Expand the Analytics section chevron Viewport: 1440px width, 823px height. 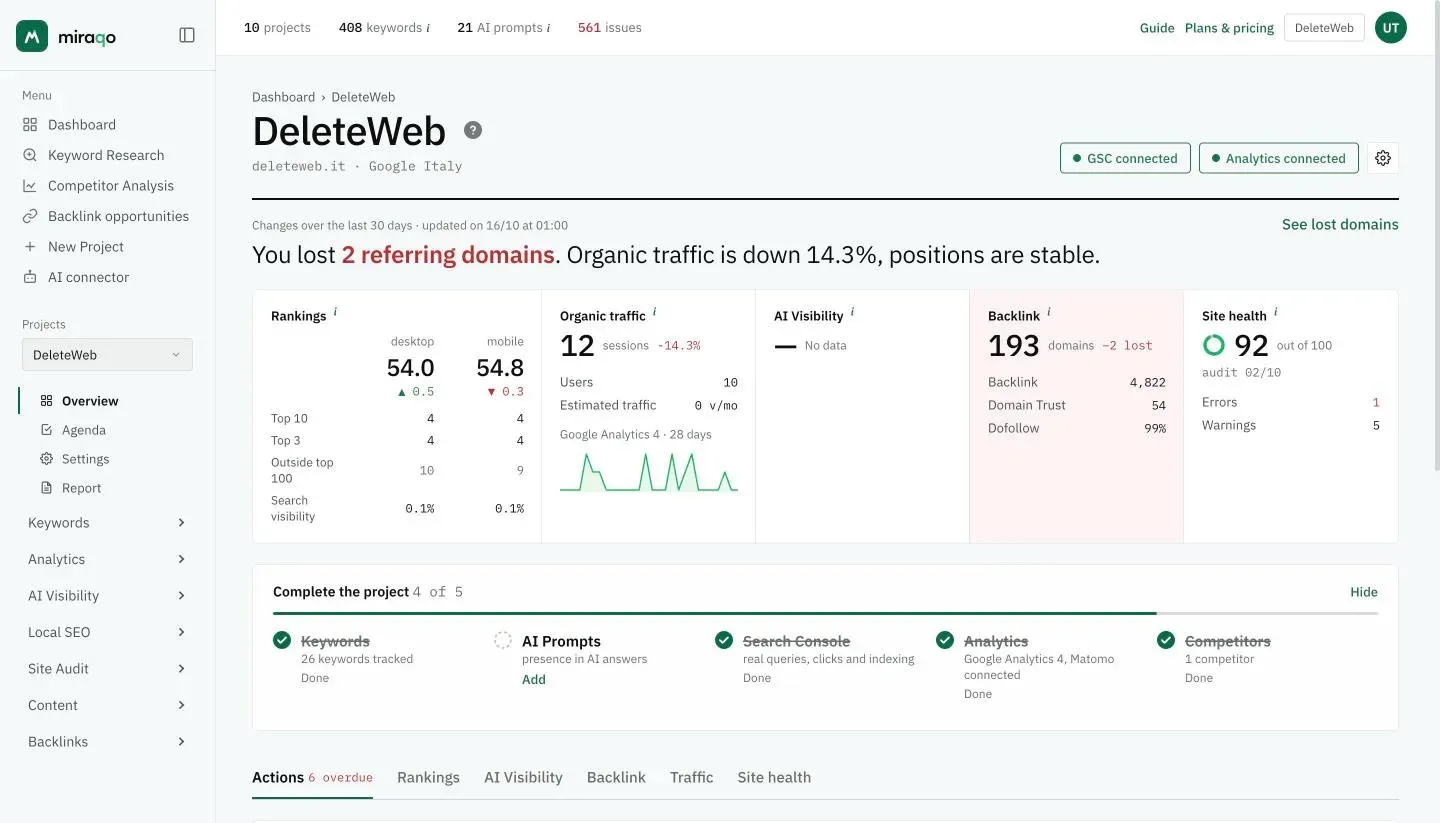click(x=181, y=559)
